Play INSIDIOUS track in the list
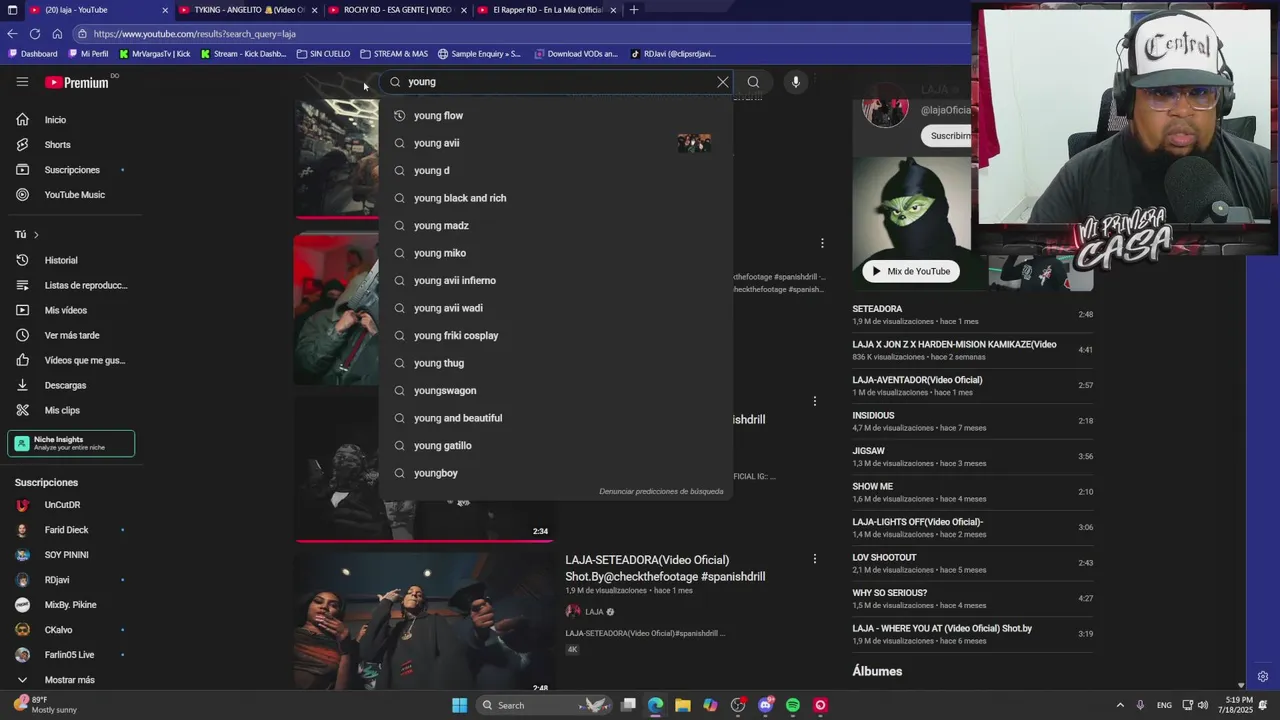The image size is (1280, 720). pyautogui.click(x=972, y=421)
